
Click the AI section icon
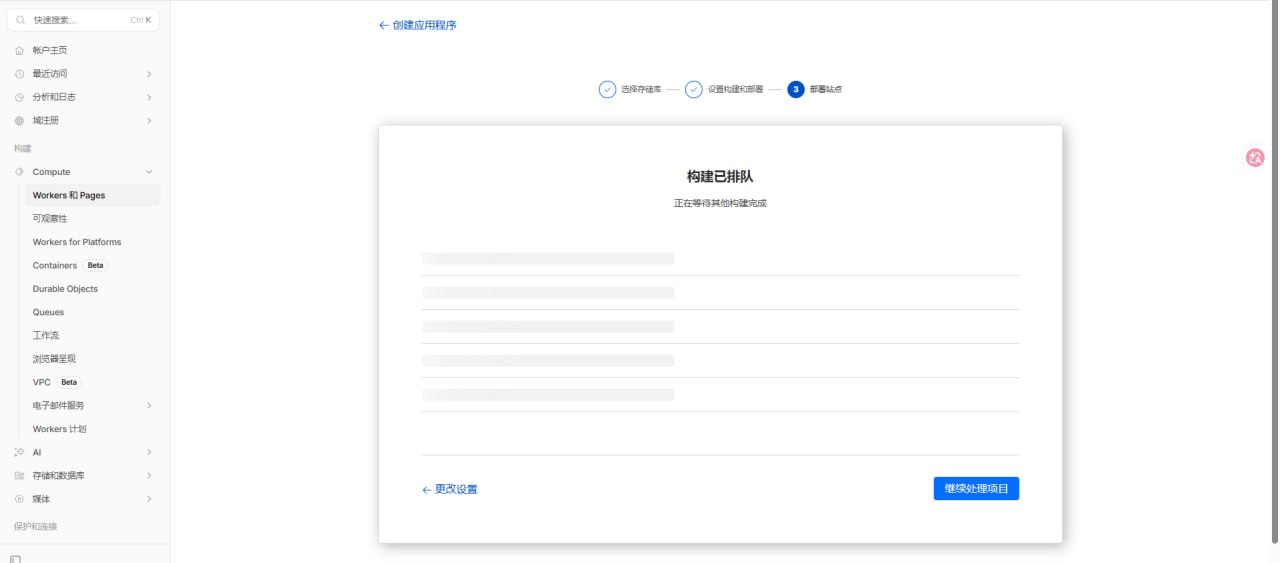click(19, 452)
